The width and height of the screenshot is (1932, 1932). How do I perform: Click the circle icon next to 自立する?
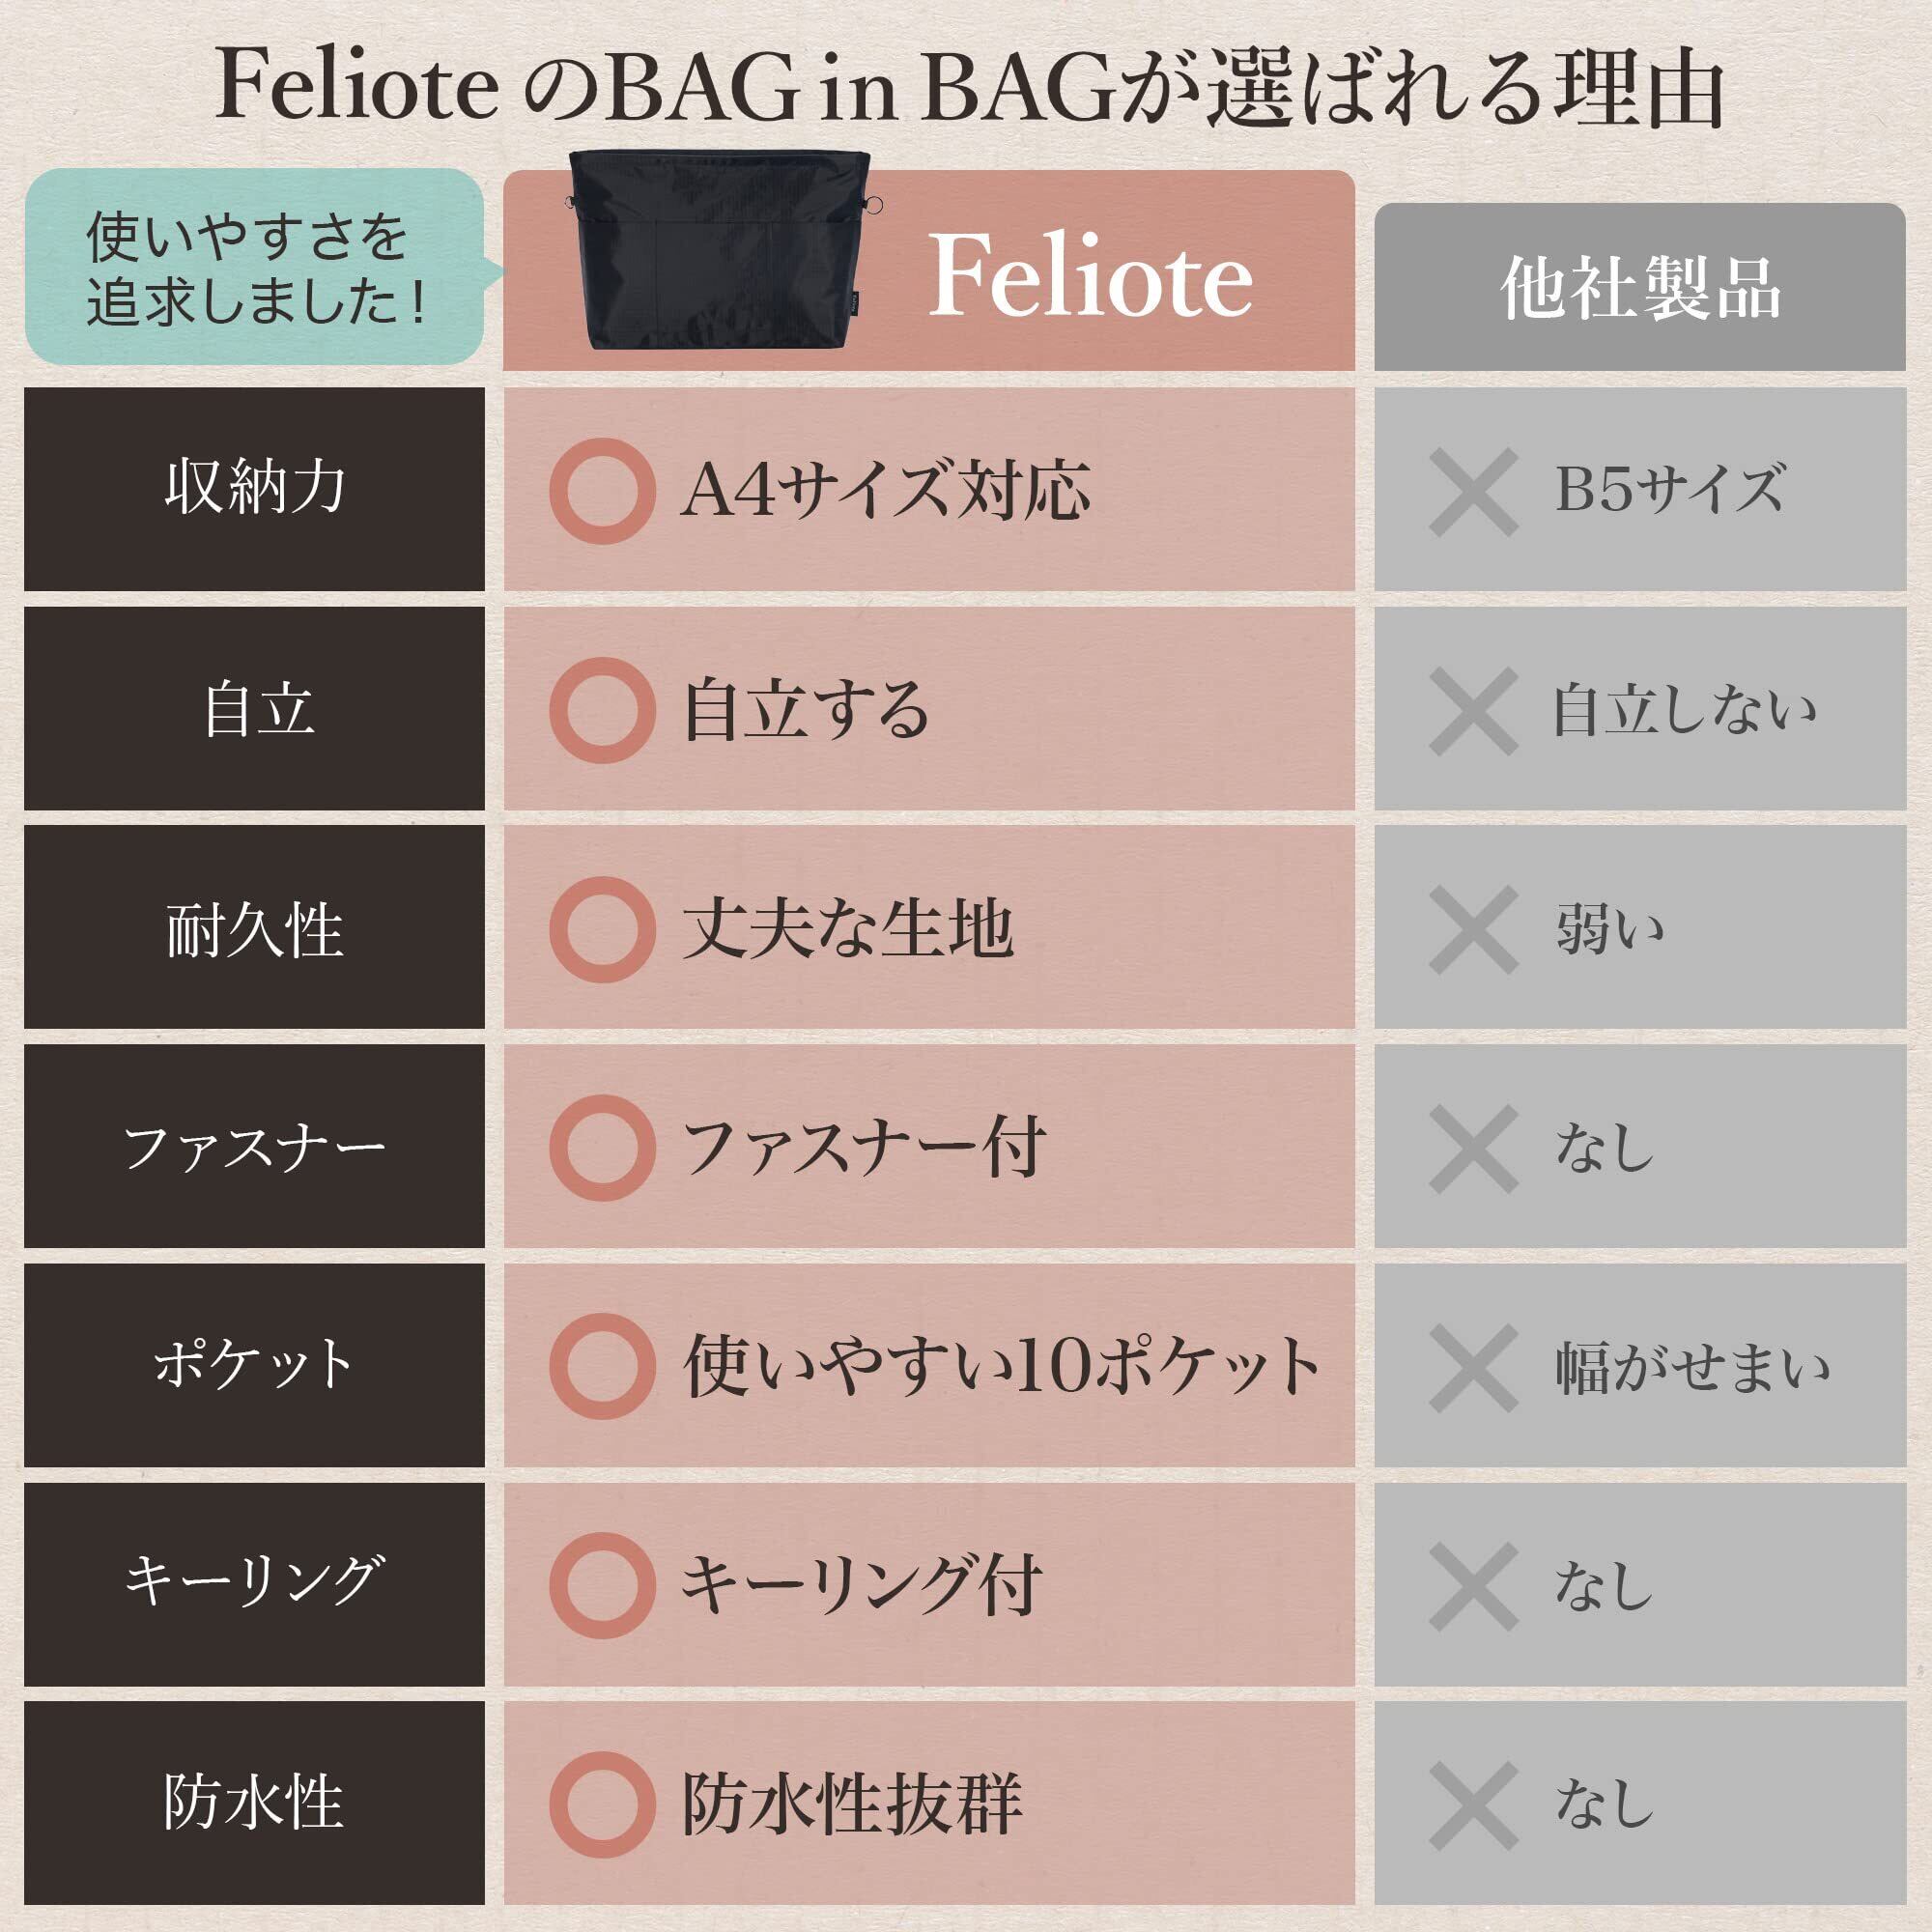602,710
